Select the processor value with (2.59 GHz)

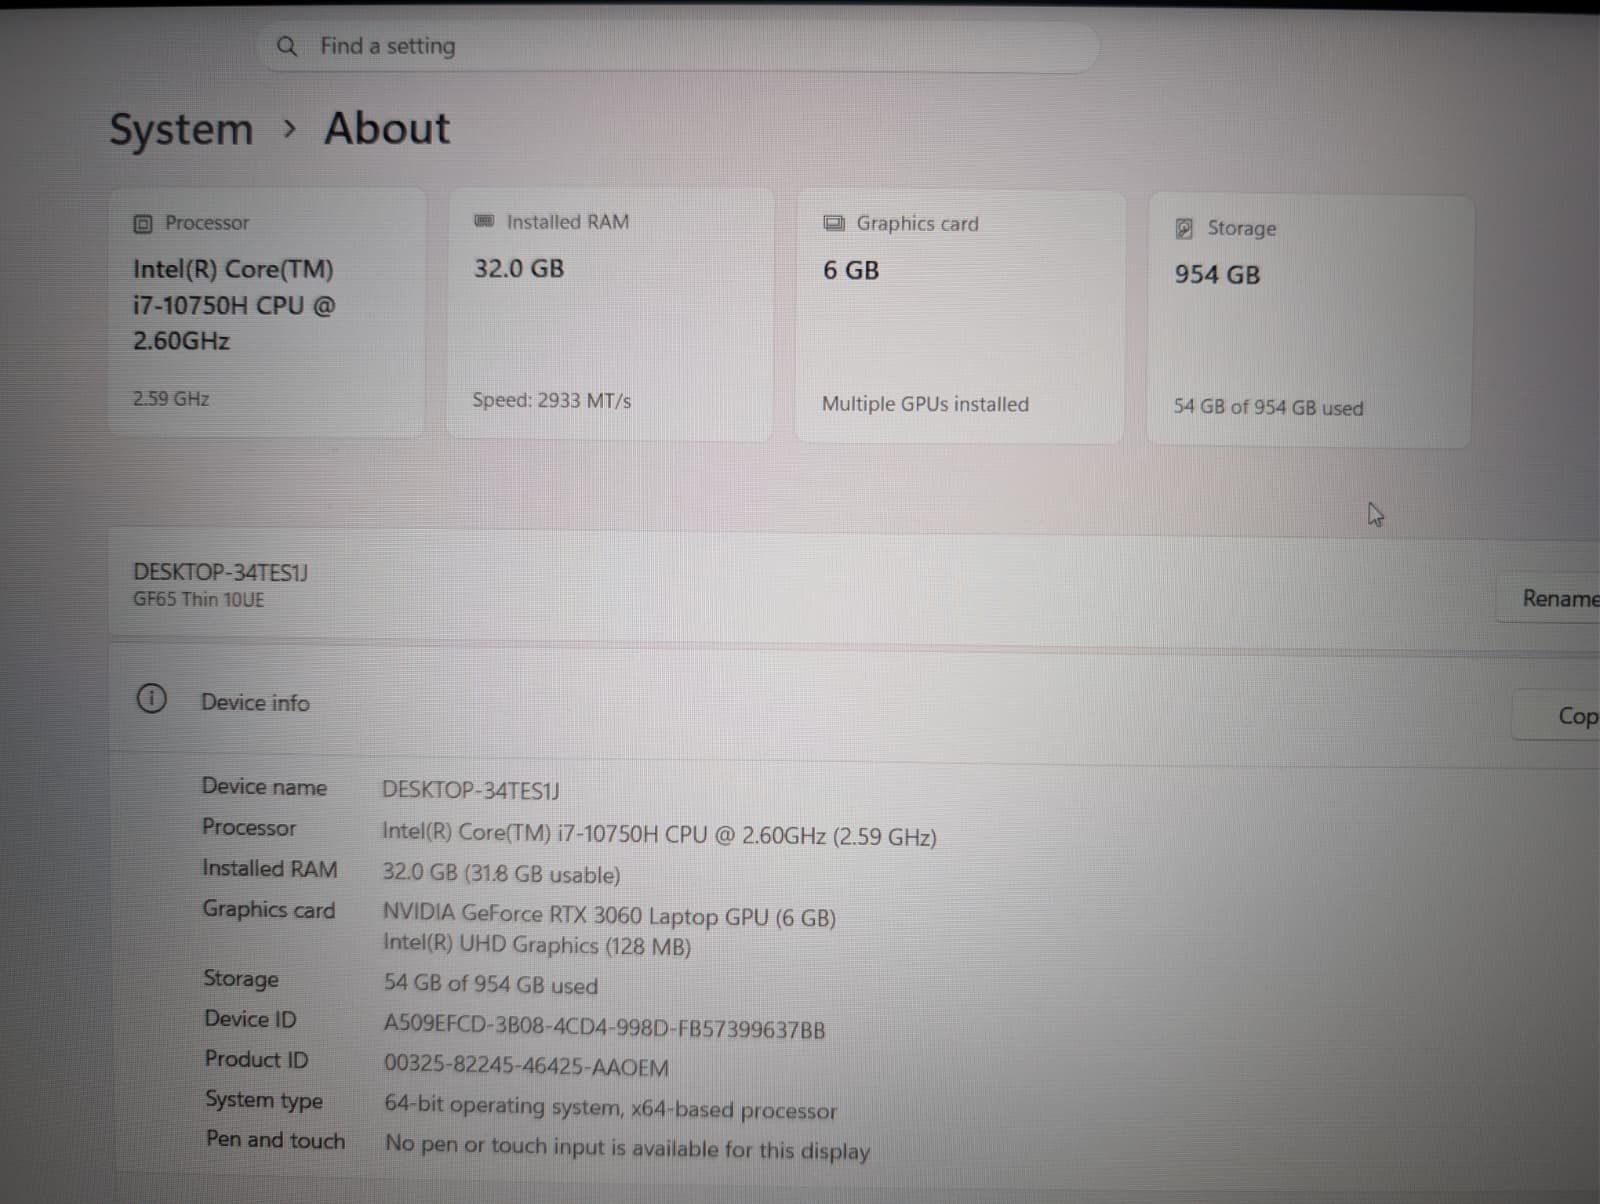(x=659, y=835)
